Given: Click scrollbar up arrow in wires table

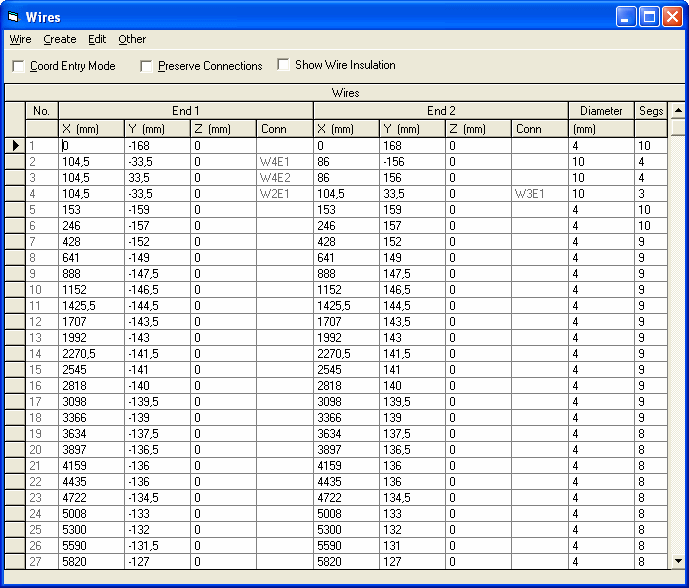Looking at the screenshot, I should (x=678, y=110).
